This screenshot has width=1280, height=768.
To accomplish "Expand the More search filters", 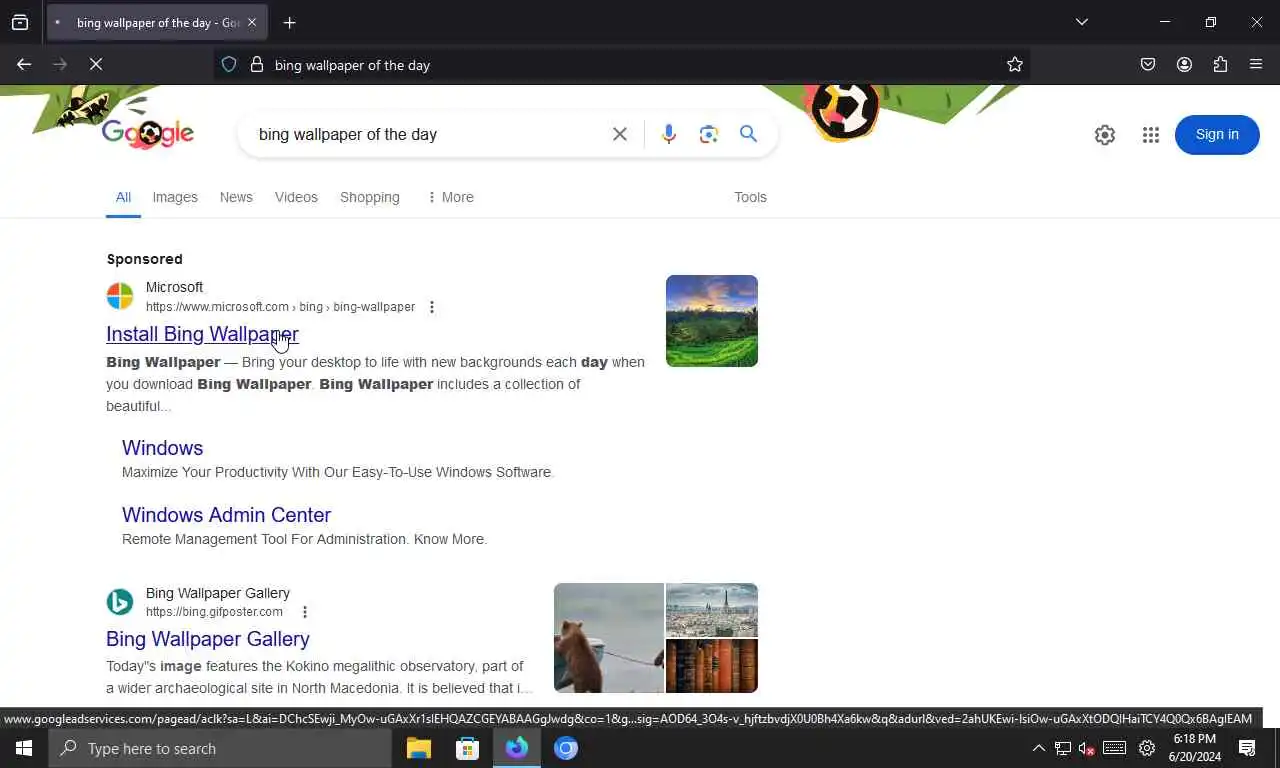I will [450, 197].
